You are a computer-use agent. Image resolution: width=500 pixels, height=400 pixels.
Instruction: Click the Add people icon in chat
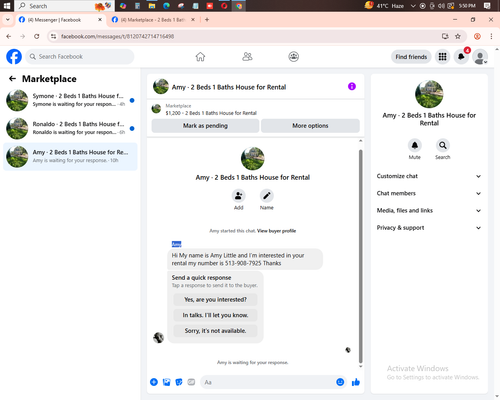click(x=239, y=196)
